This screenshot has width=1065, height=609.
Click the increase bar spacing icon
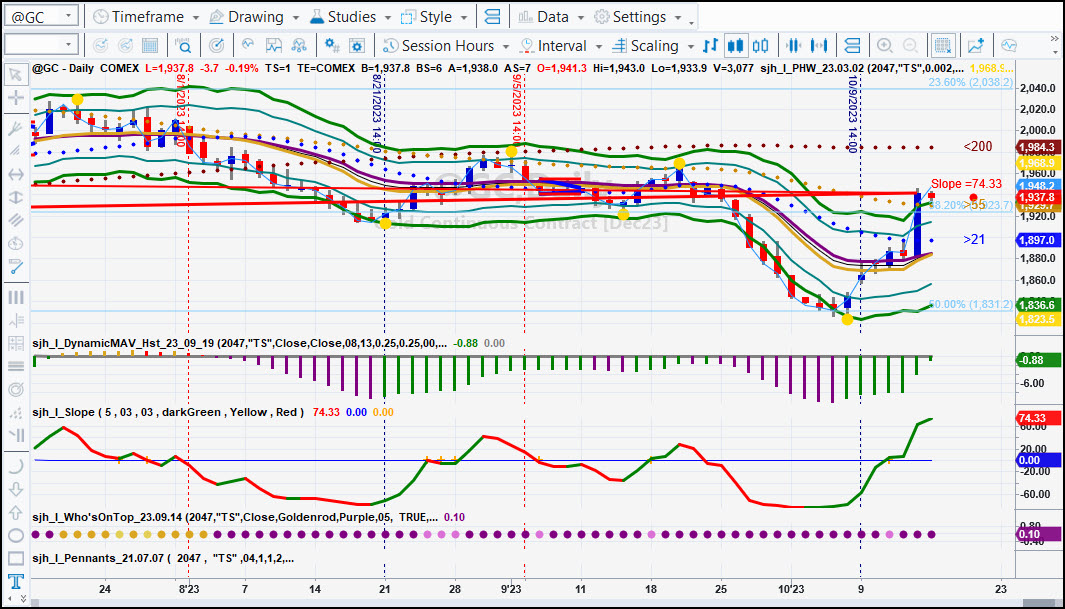click(x=819, y=45)
